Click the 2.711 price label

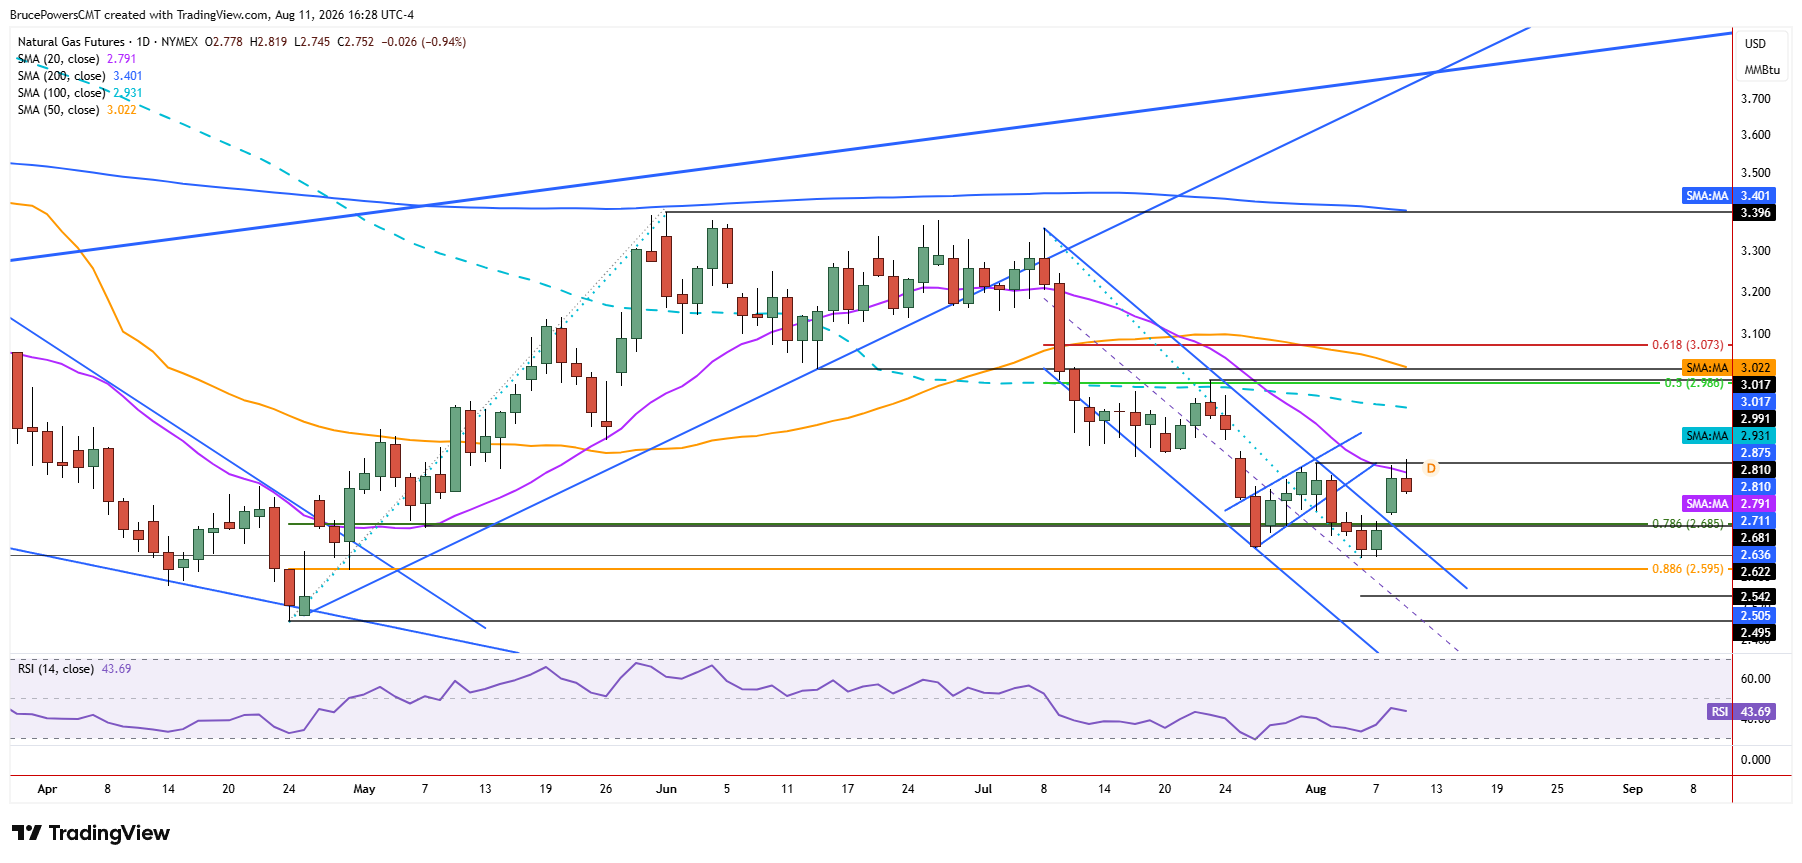[1755, 521]
